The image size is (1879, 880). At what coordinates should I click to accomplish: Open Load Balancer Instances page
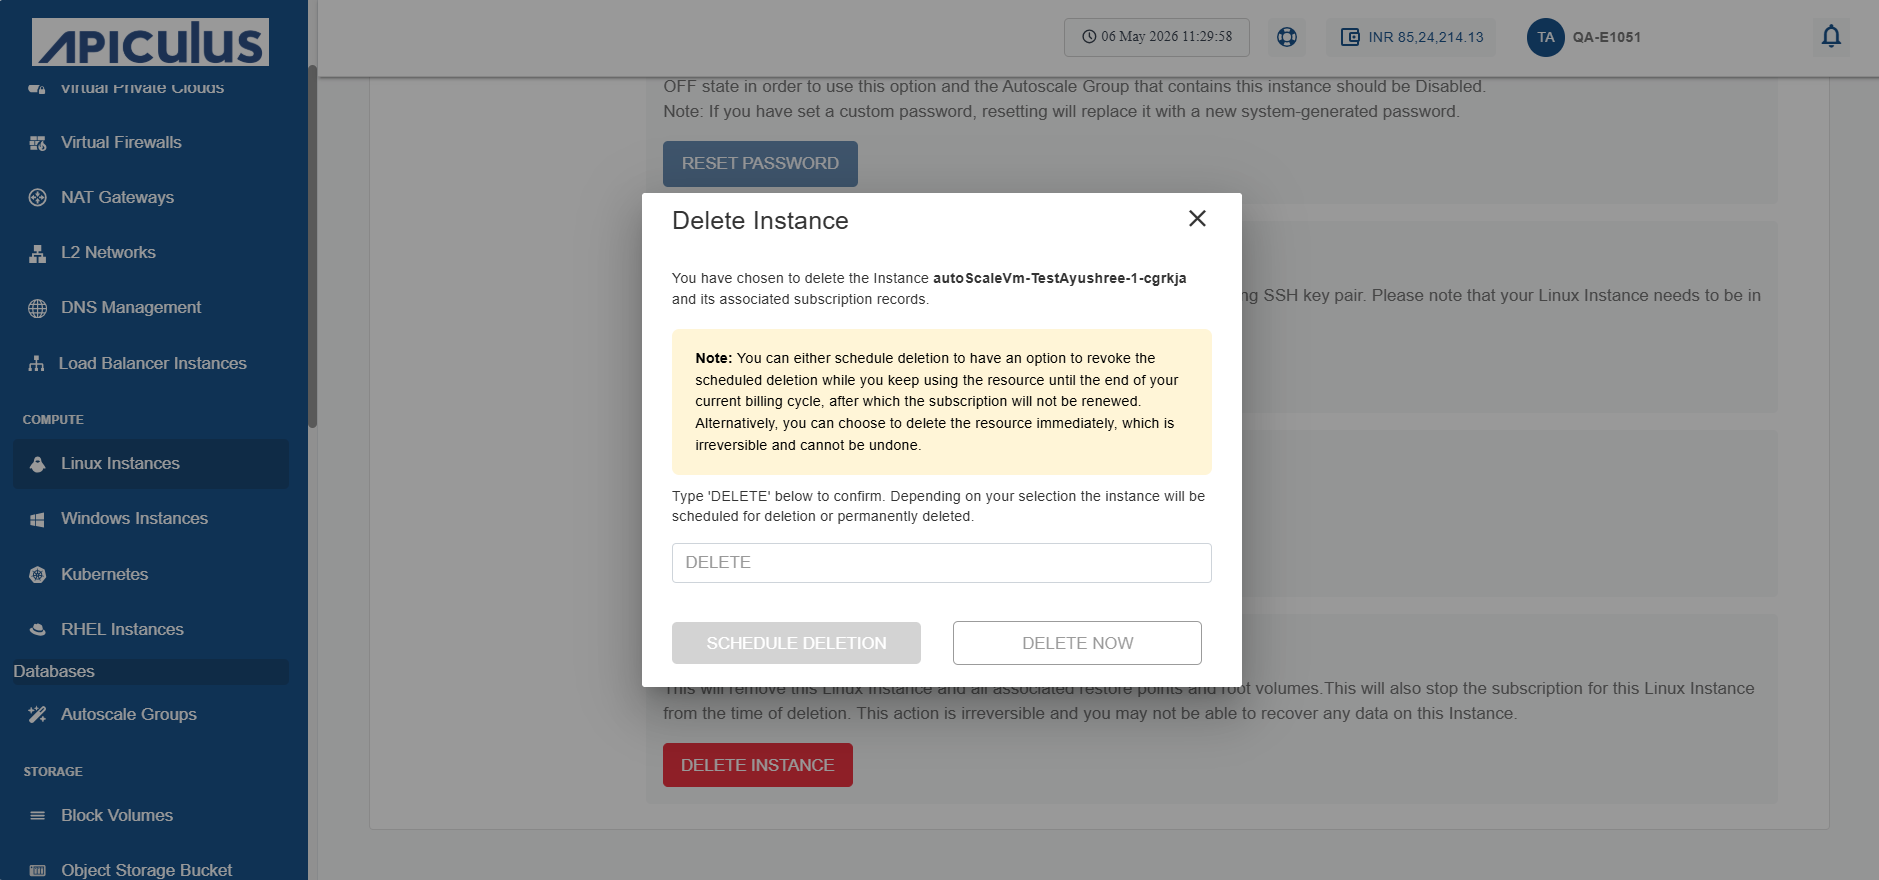[x=151, y=364]
